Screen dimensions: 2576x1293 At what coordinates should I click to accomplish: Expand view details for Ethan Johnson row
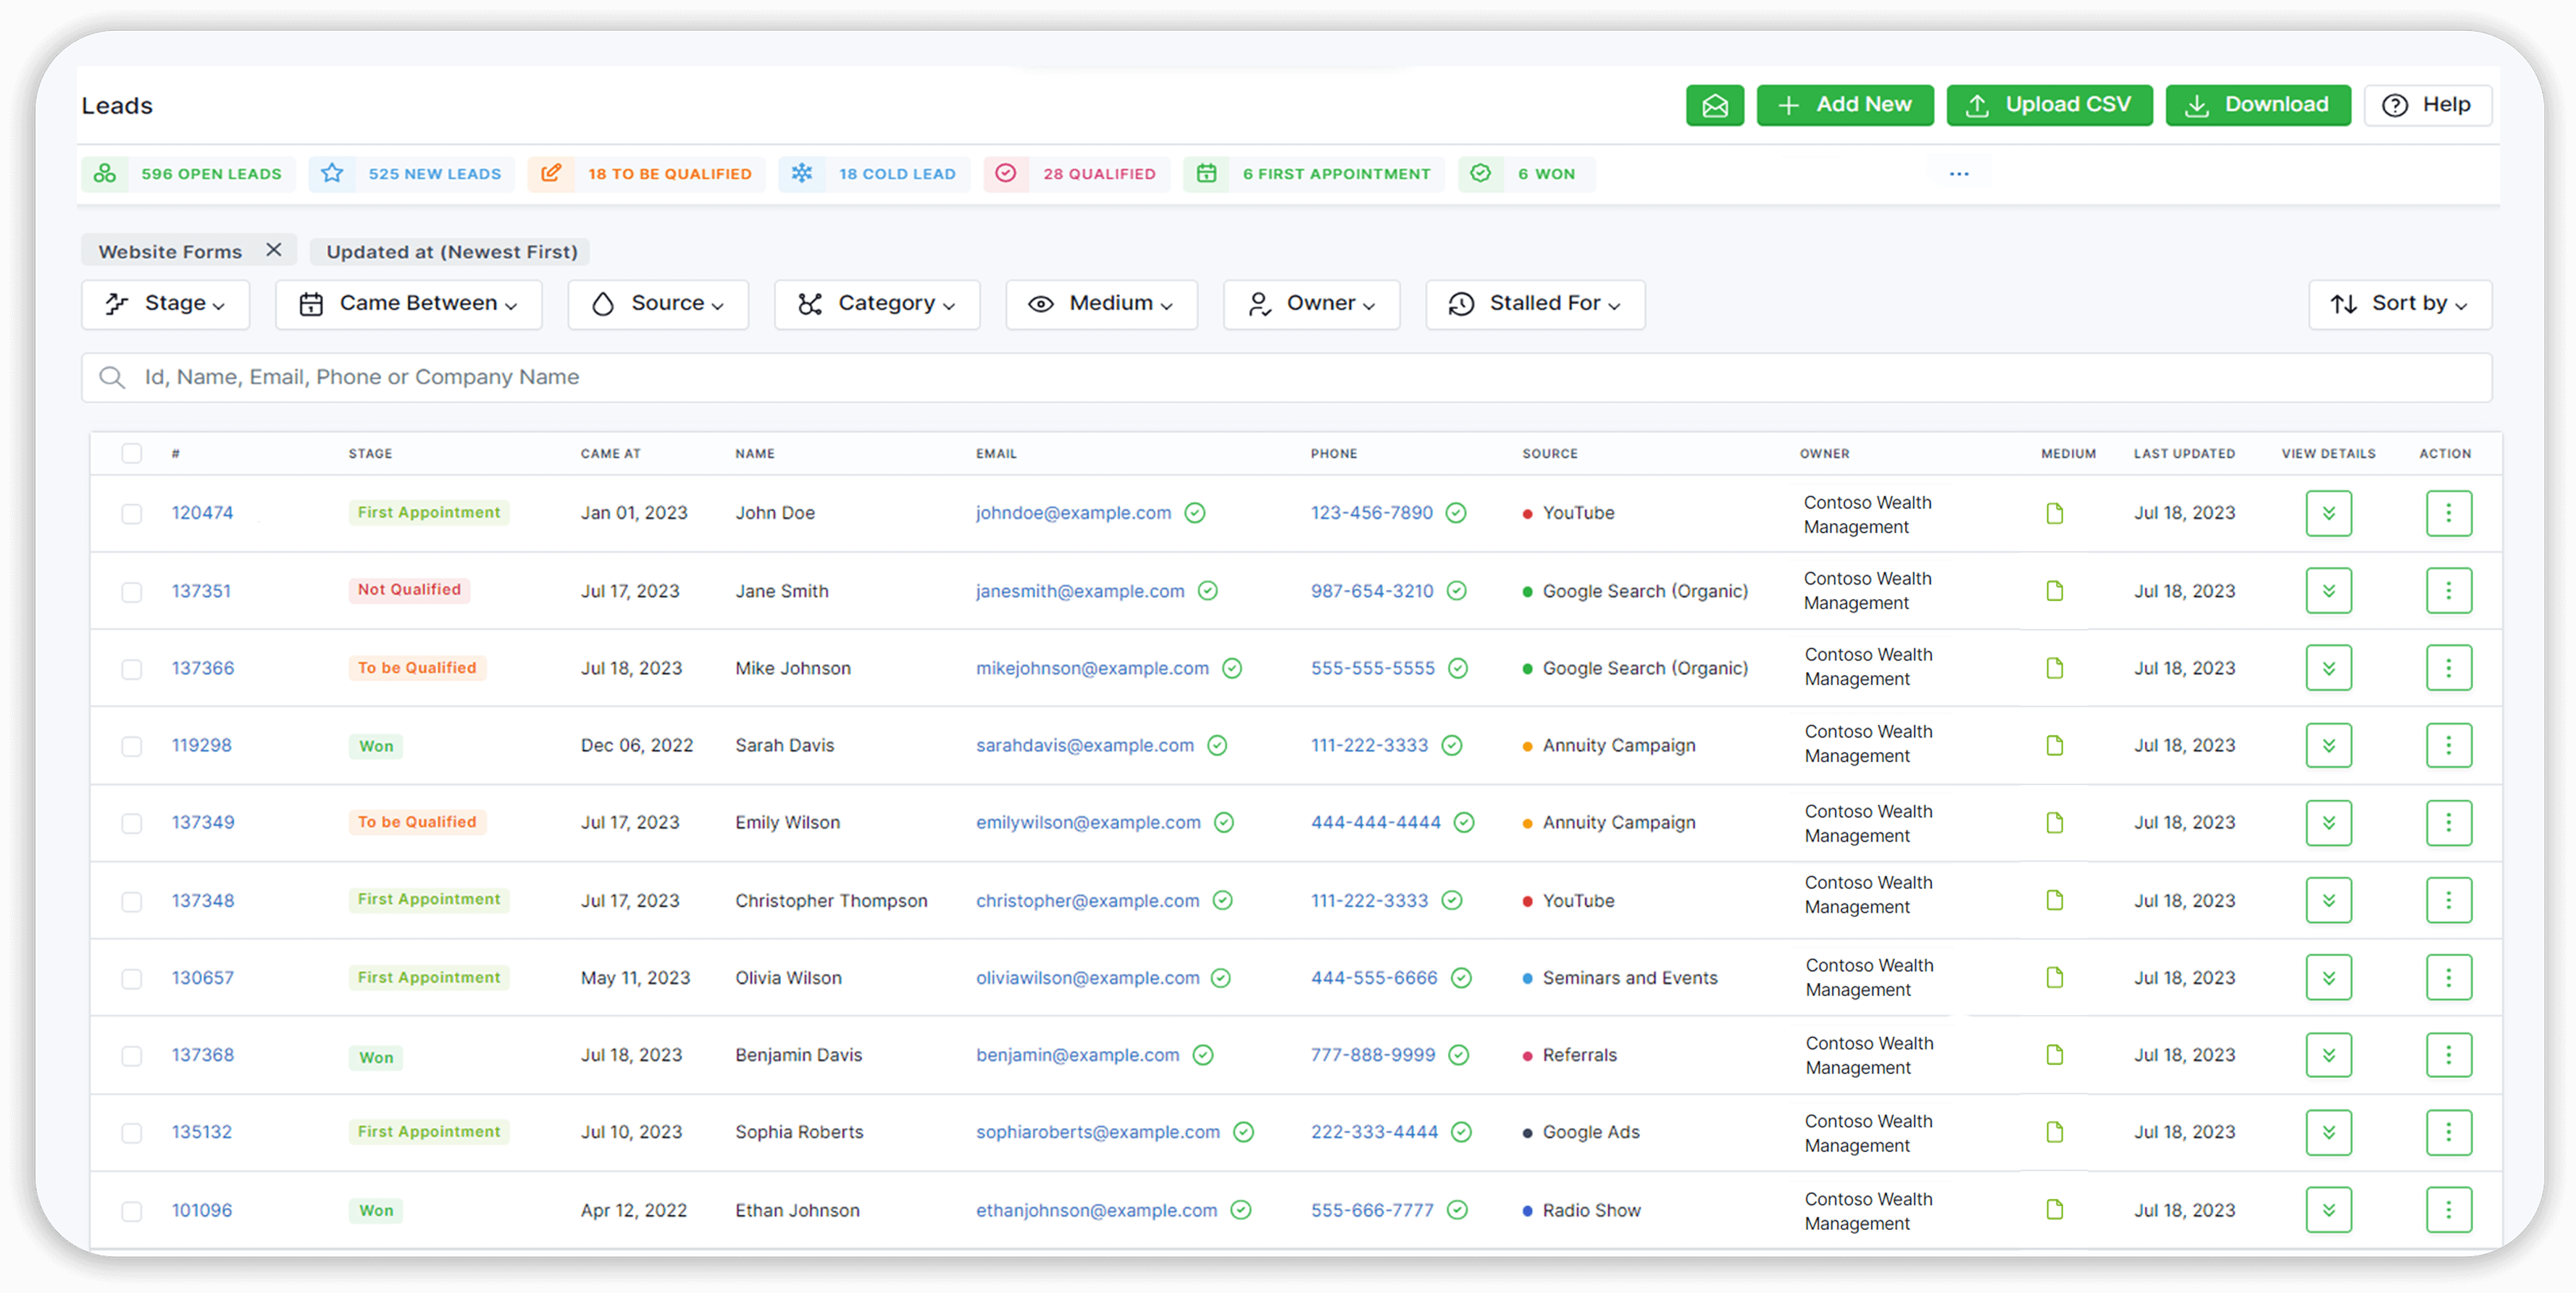point(2328,1210)
